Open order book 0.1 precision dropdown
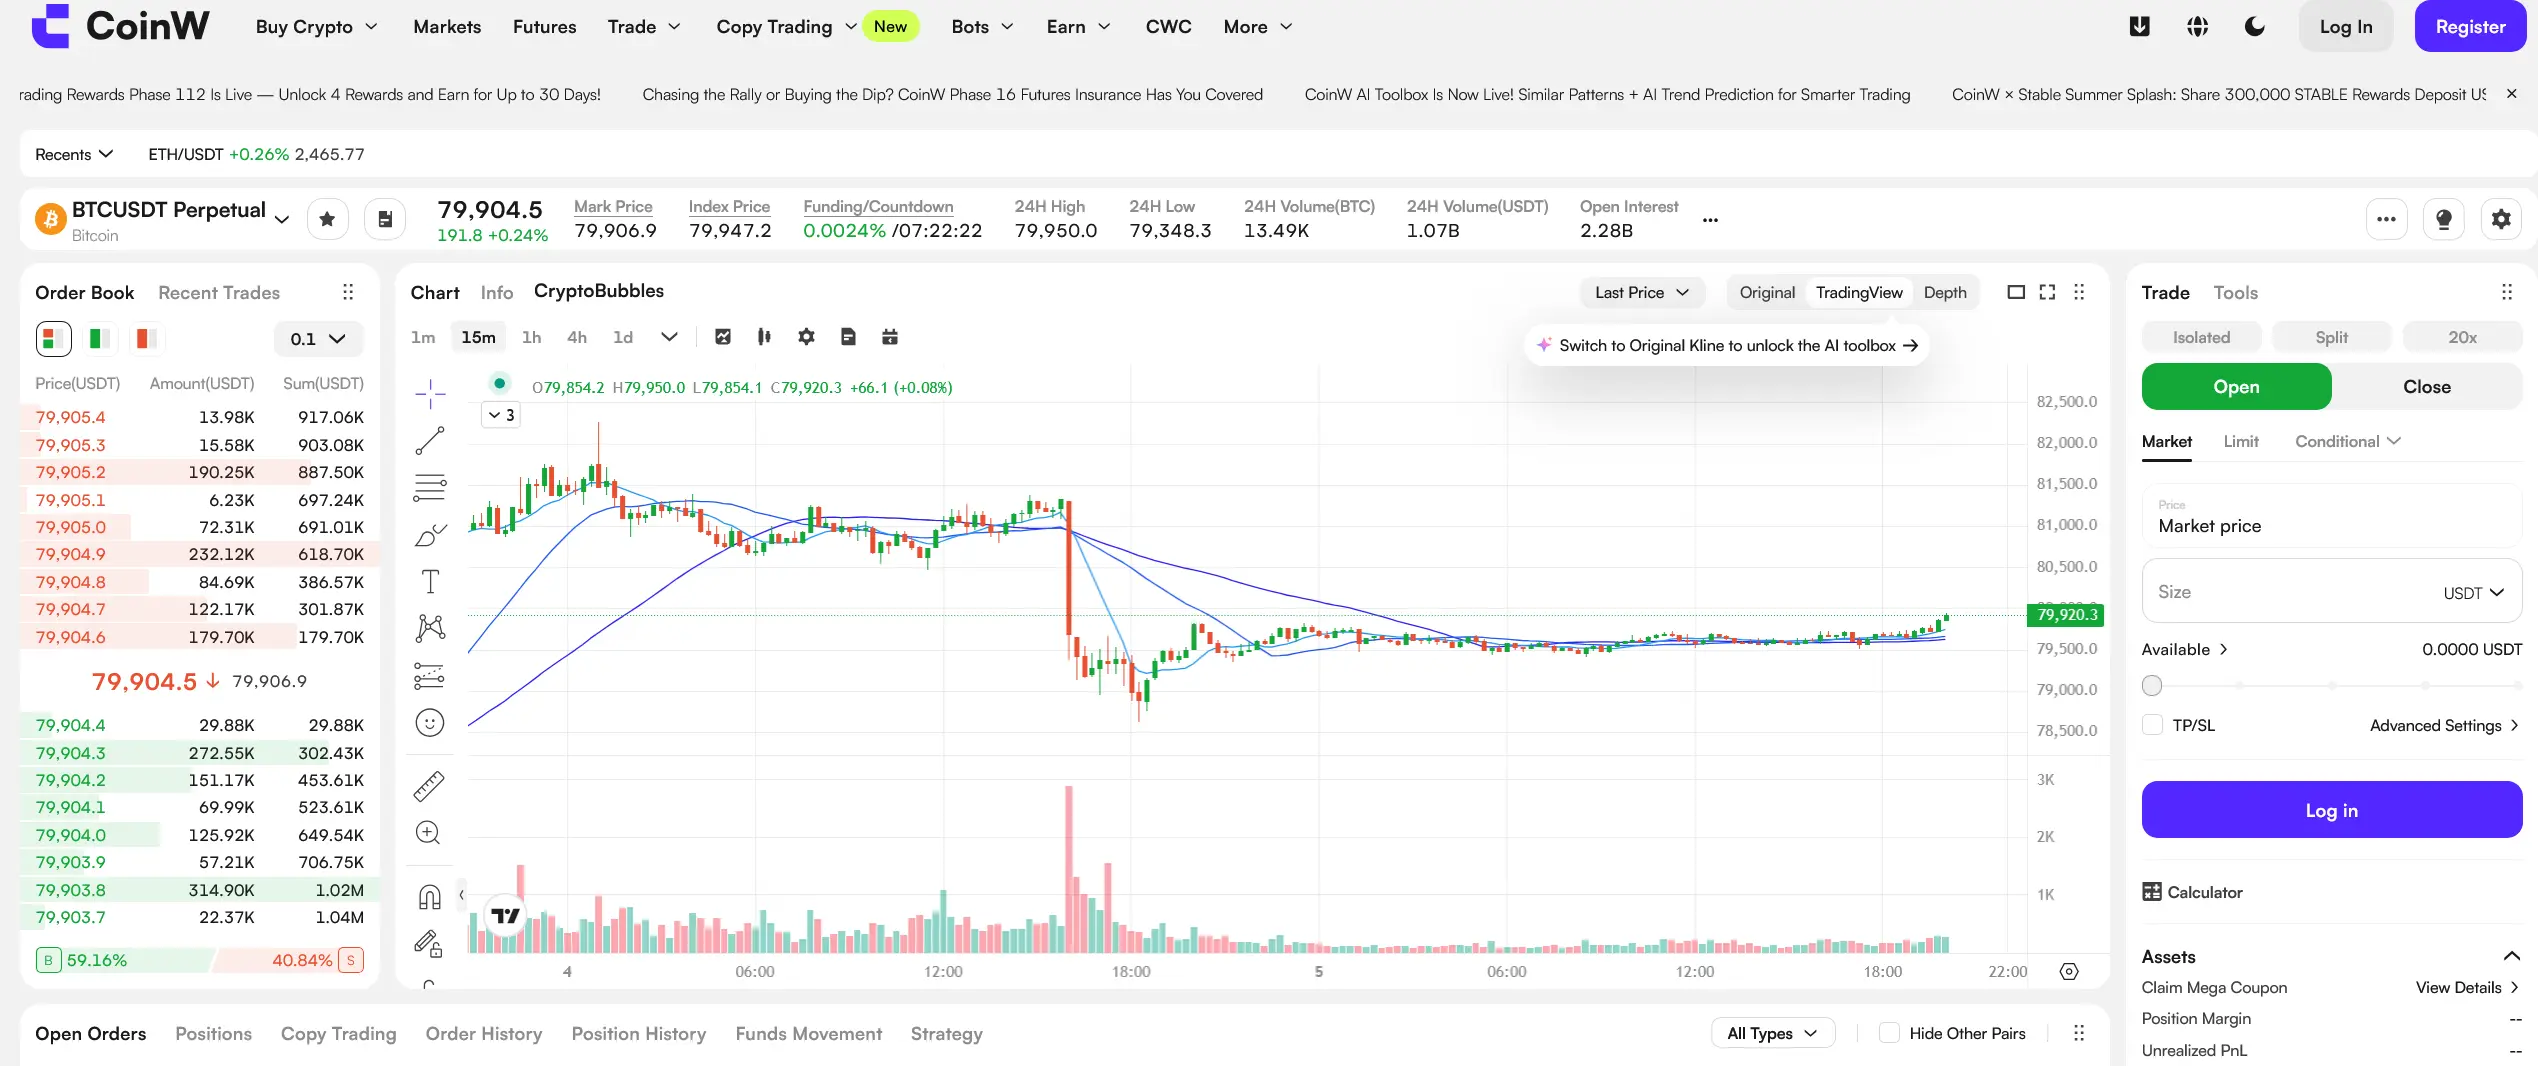This screenshot has width=2538, height=1066. (x=318, y=339)
